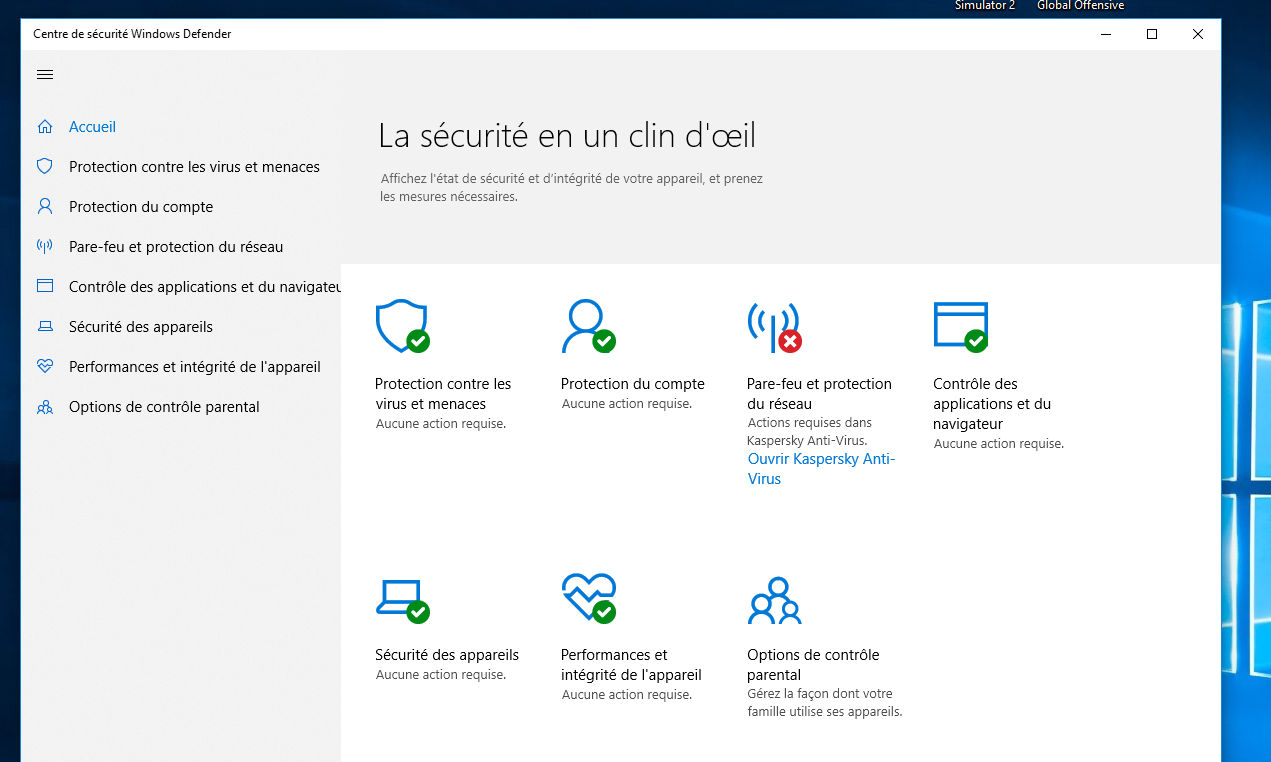1271x762 pixels.
Task: Click the device security laptop tile icon
Action: tap(401, 599)
